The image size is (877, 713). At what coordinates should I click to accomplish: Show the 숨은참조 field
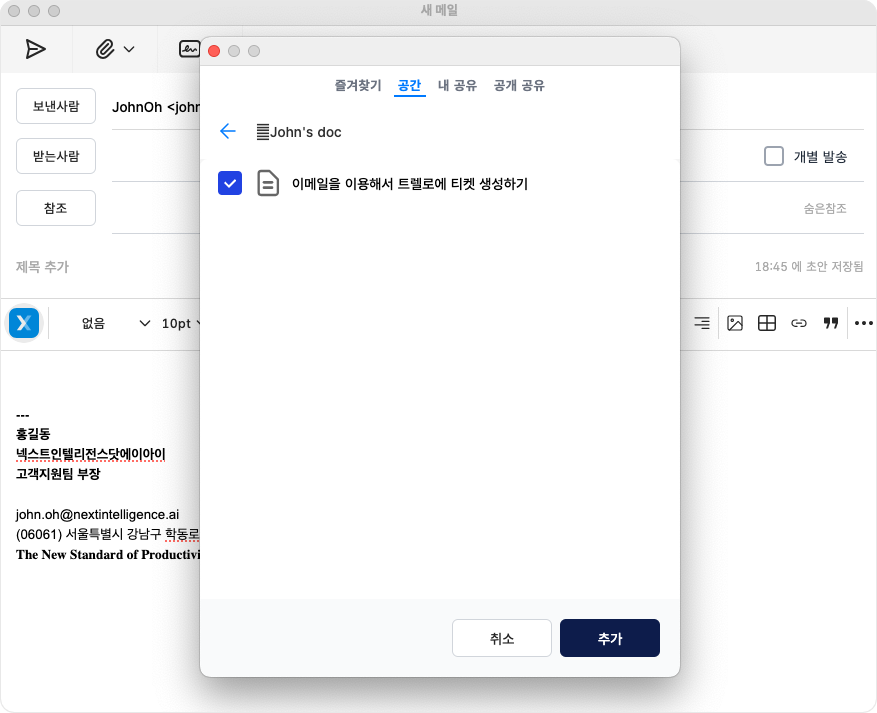click(x=825, y=209)
